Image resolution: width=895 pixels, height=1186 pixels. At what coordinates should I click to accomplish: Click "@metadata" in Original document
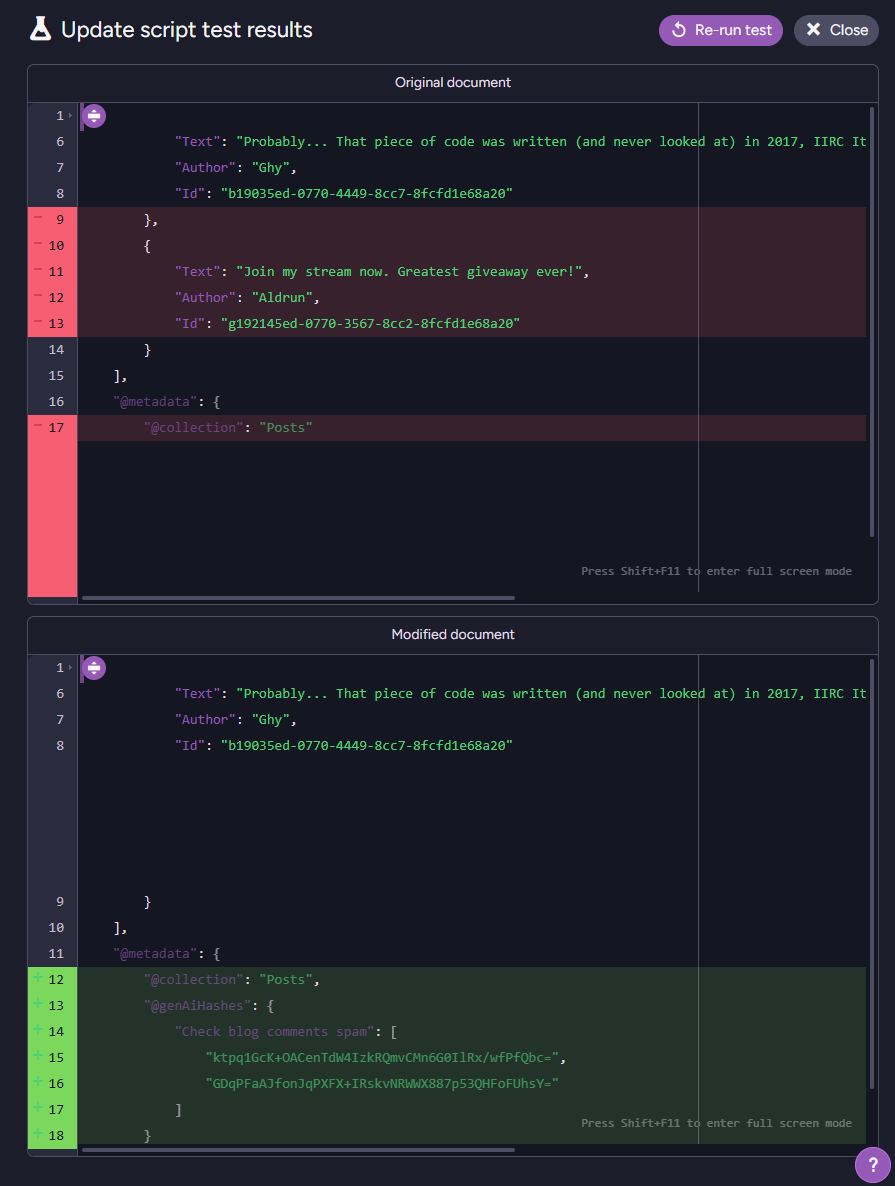(x=155, y=402)
